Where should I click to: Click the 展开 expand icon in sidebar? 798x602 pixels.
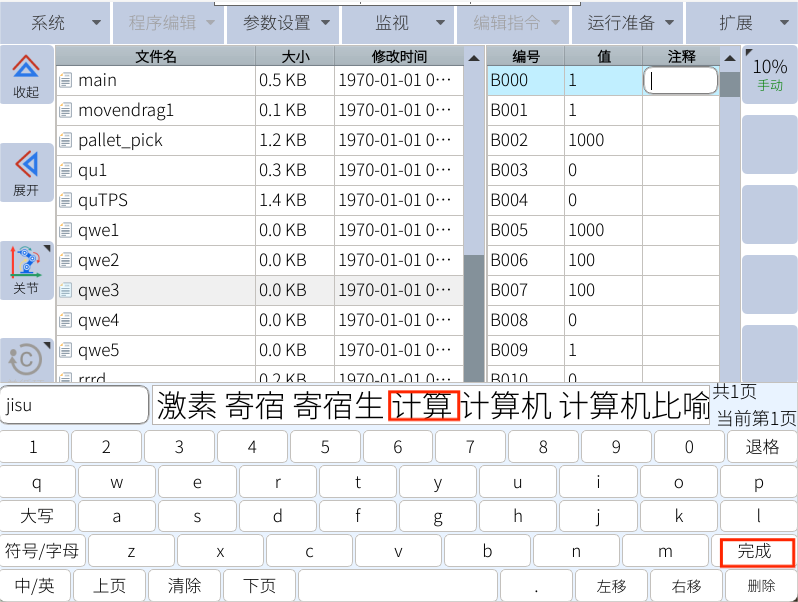click(x=26, y=172)
